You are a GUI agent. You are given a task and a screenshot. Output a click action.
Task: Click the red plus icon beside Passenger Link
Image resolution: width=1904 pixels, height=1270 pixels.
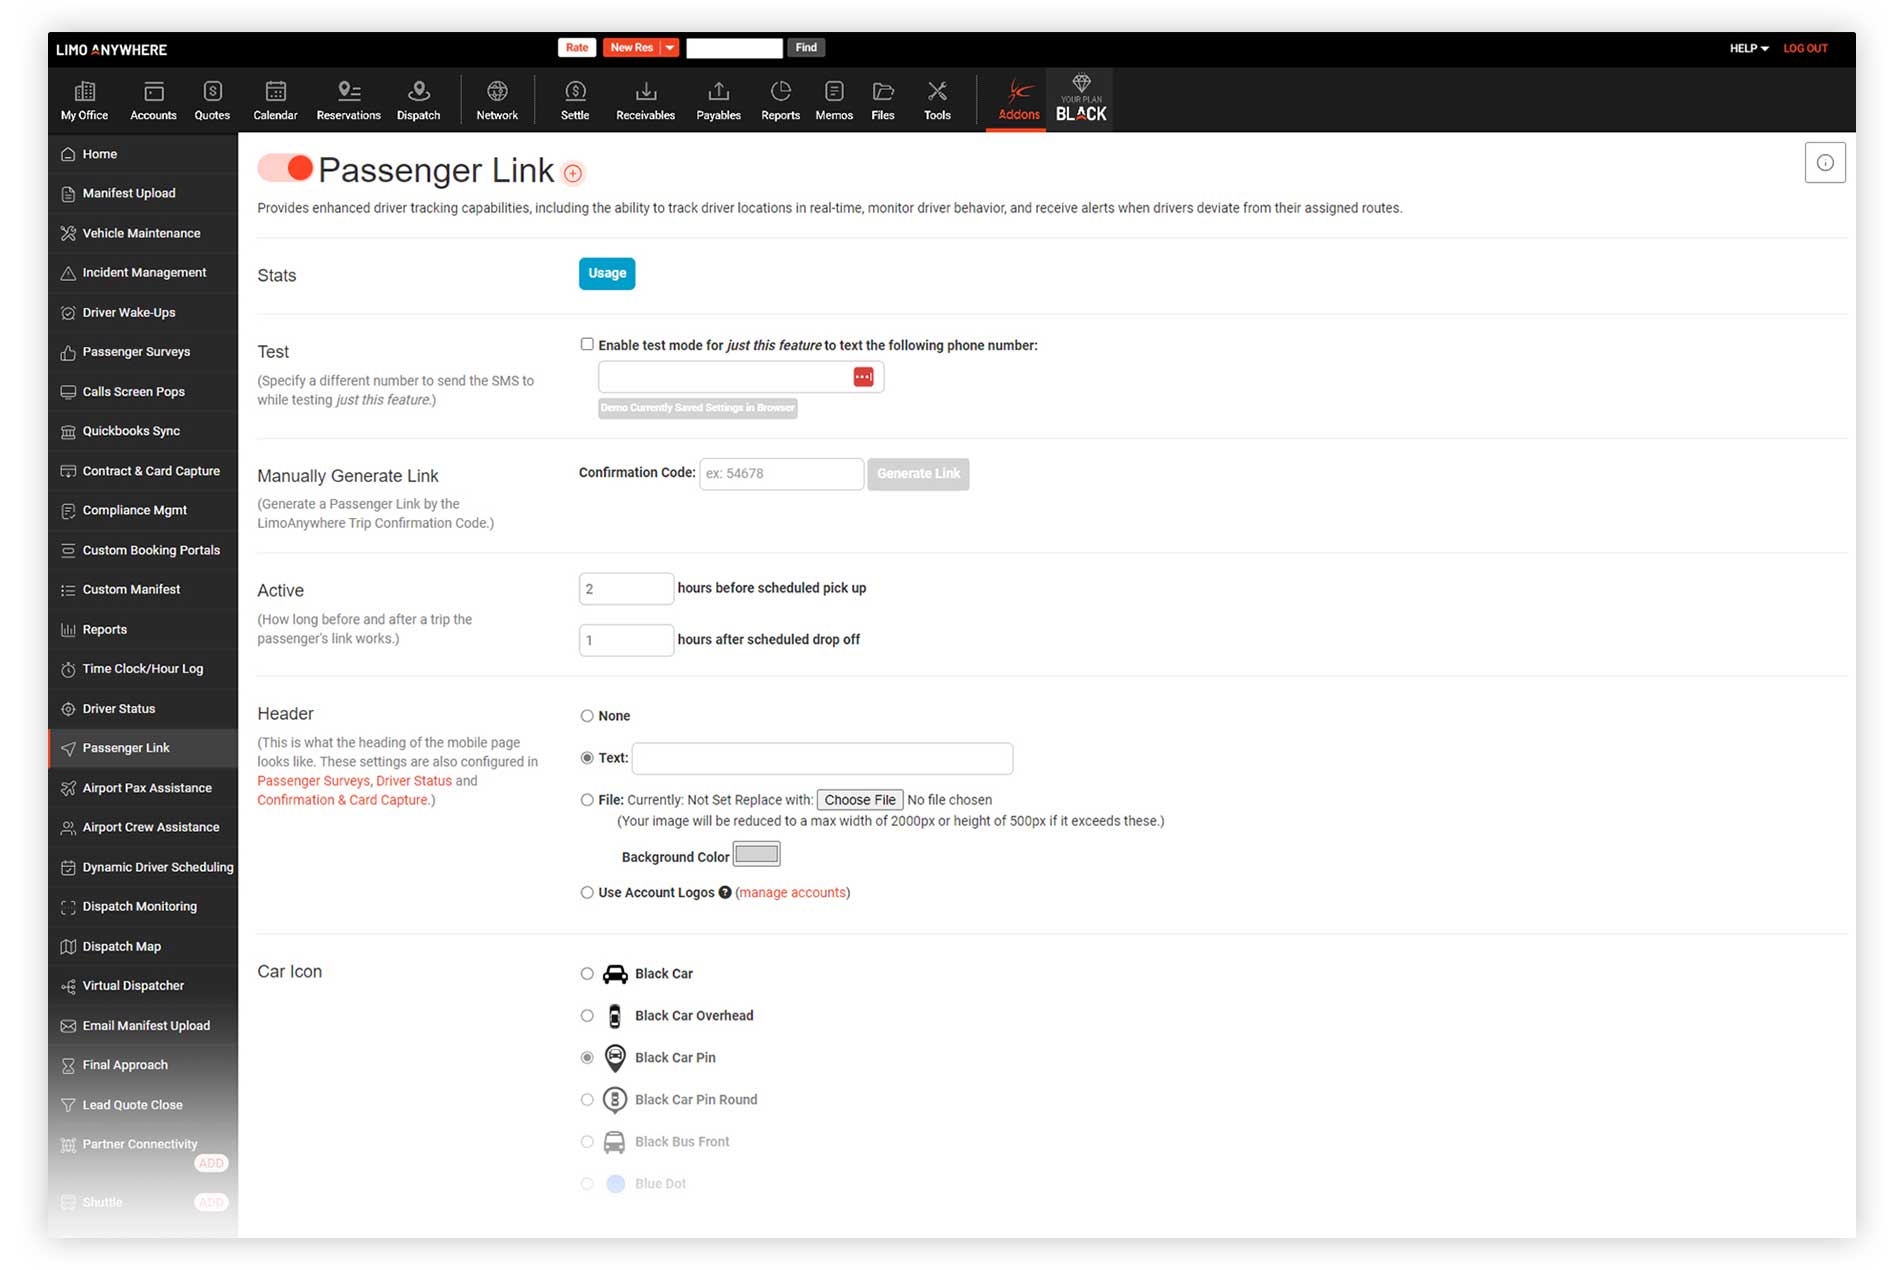click(573, 174)
